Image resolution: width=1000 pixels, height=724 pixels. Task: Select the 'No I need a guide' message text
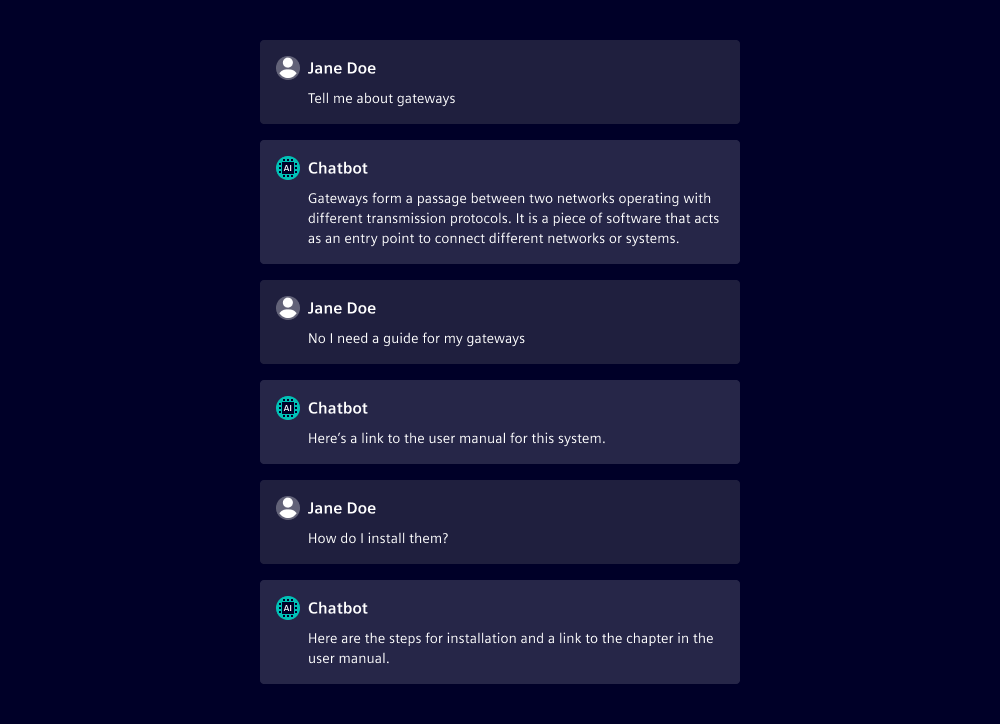tap(416, 338)
